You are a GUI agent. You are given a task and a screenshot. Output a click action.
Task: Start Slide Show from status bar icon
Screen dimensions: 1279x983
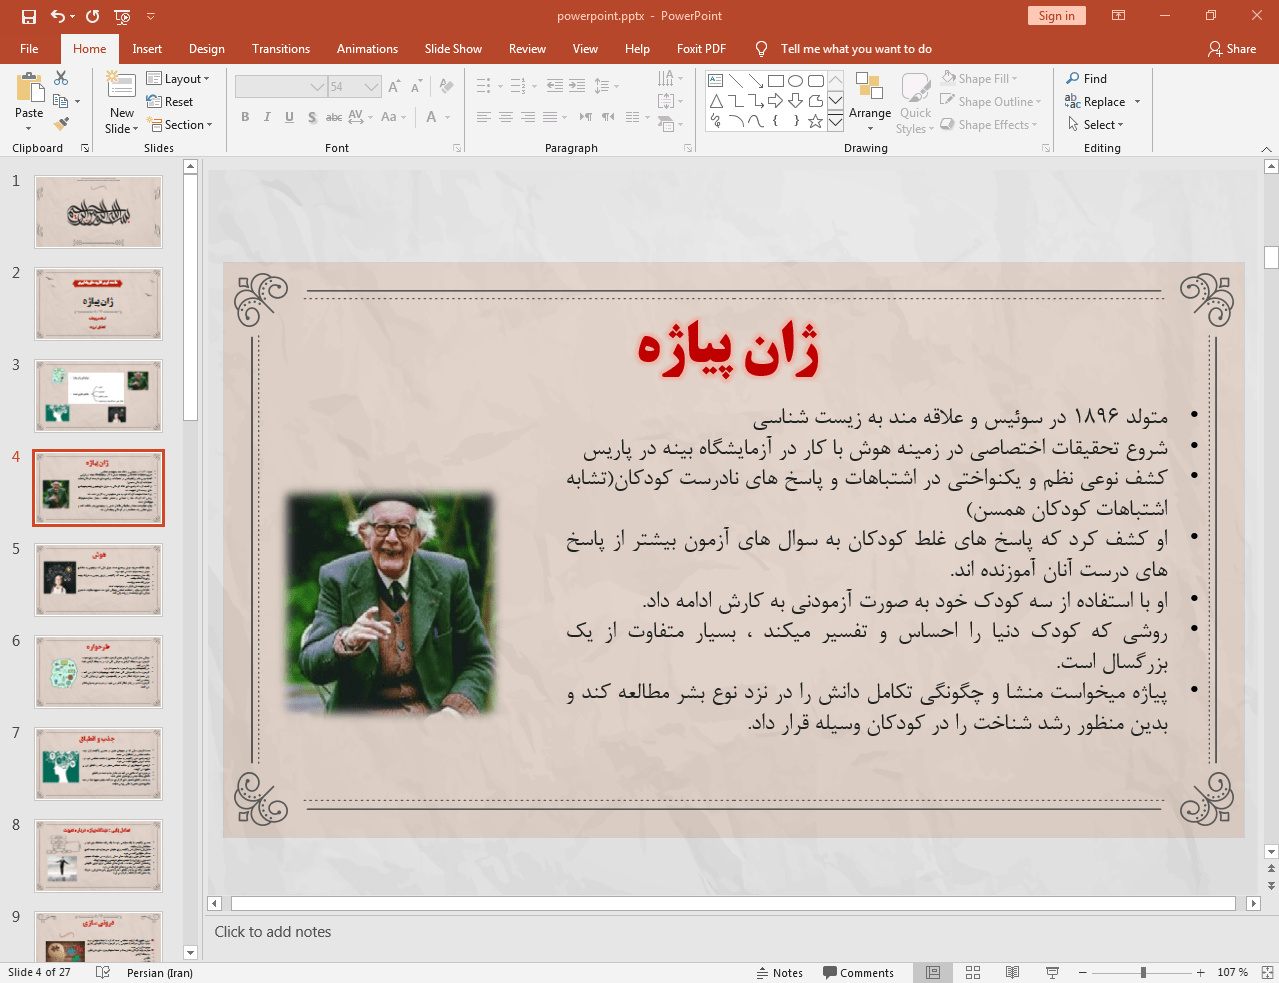1052,972
